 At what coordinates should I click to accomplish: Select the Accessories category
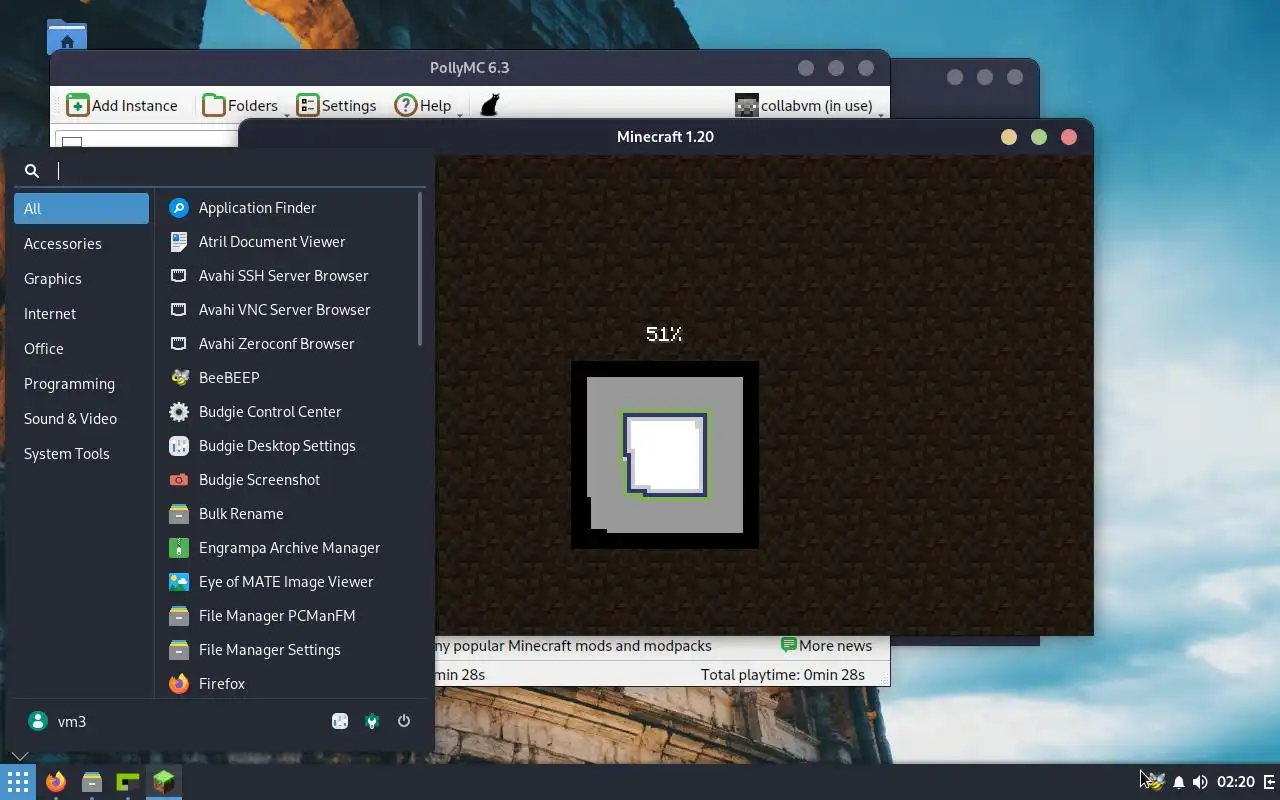click(81, 244)
